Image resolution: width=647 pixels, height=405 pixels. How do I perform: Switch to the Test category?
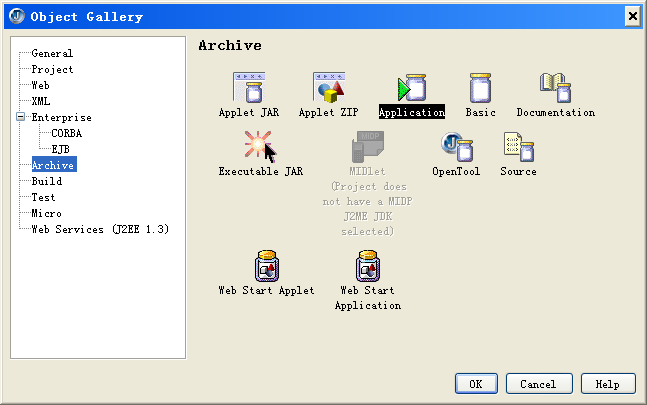pos(43,197)
